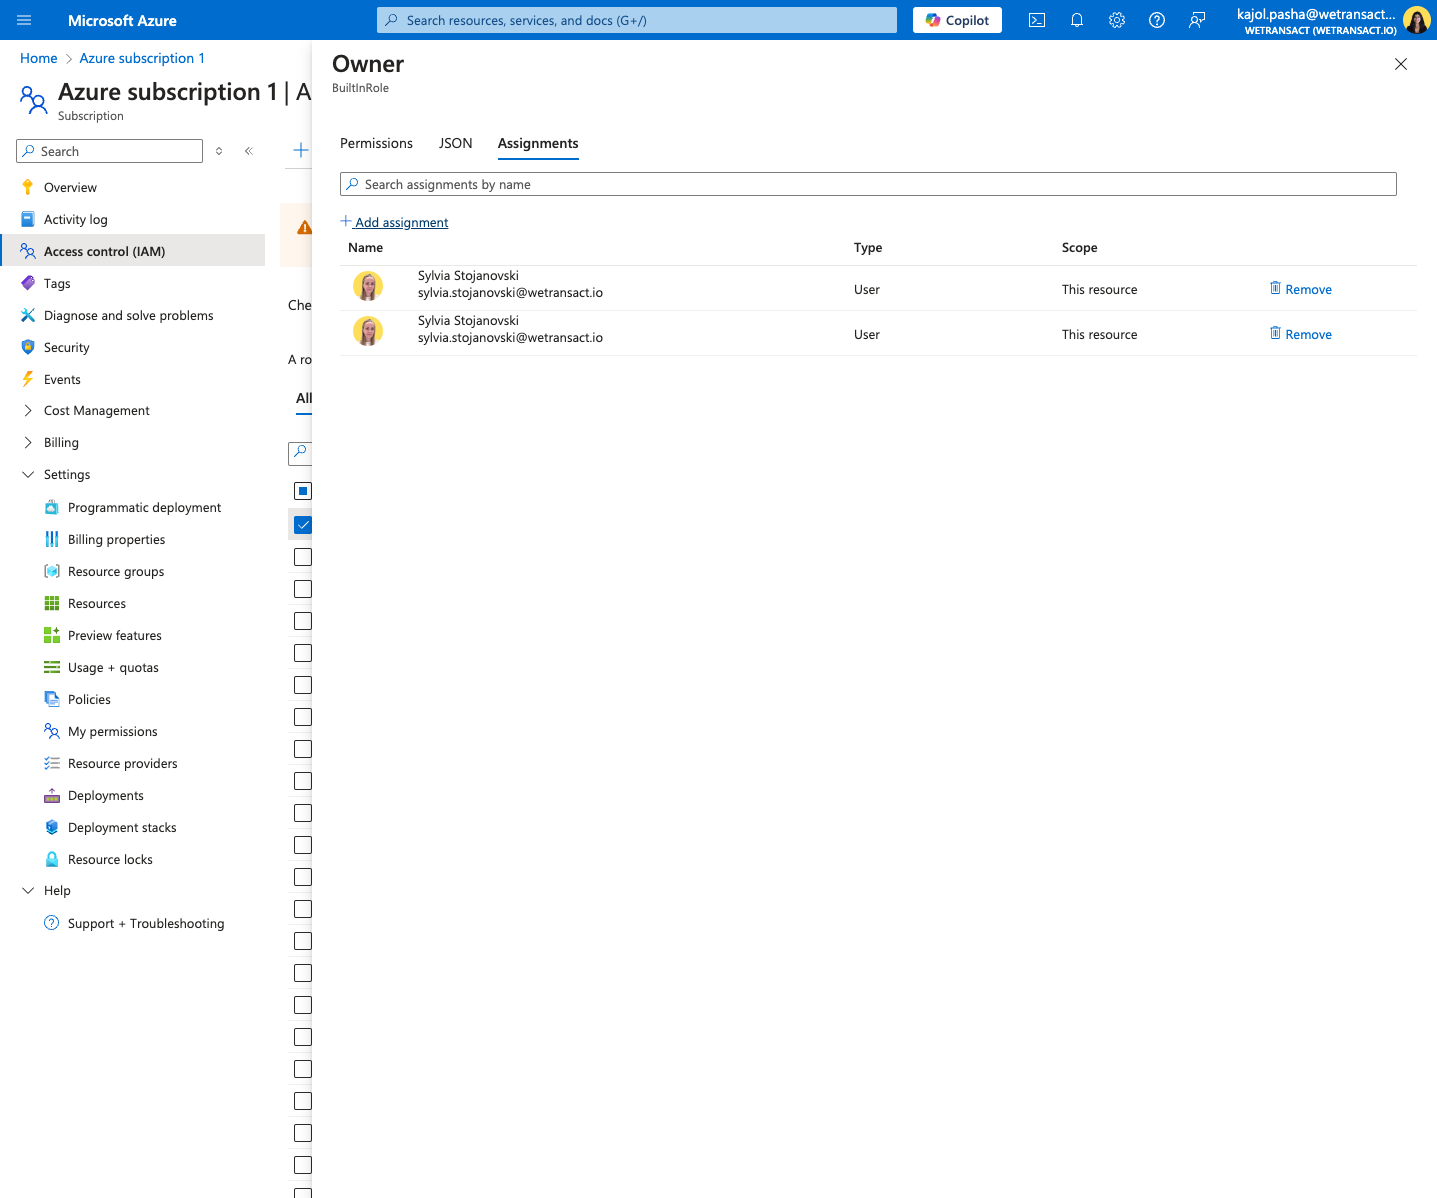Click the Policies icon in Settings

(x=52, y=699)
